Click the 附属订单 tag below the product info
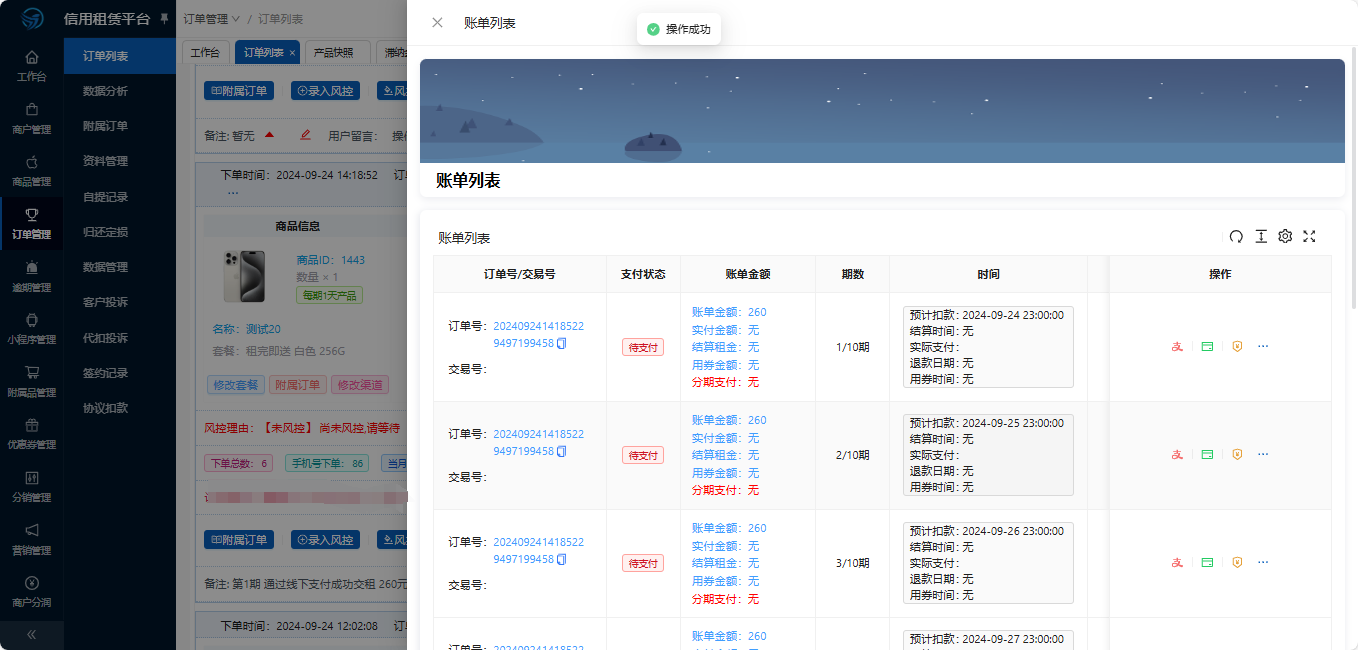Image resolution: width=1358 pixels, height=650 pixels. pos(298,385)
